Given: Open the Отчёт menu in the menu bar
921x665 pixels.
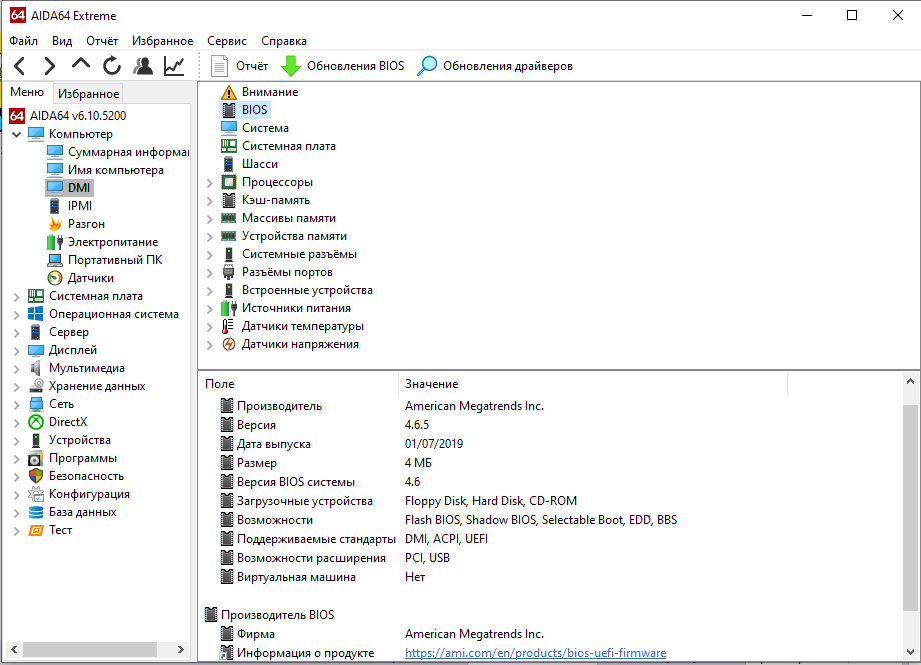Looking at the screenshot, I should click(x=102, y=41).
